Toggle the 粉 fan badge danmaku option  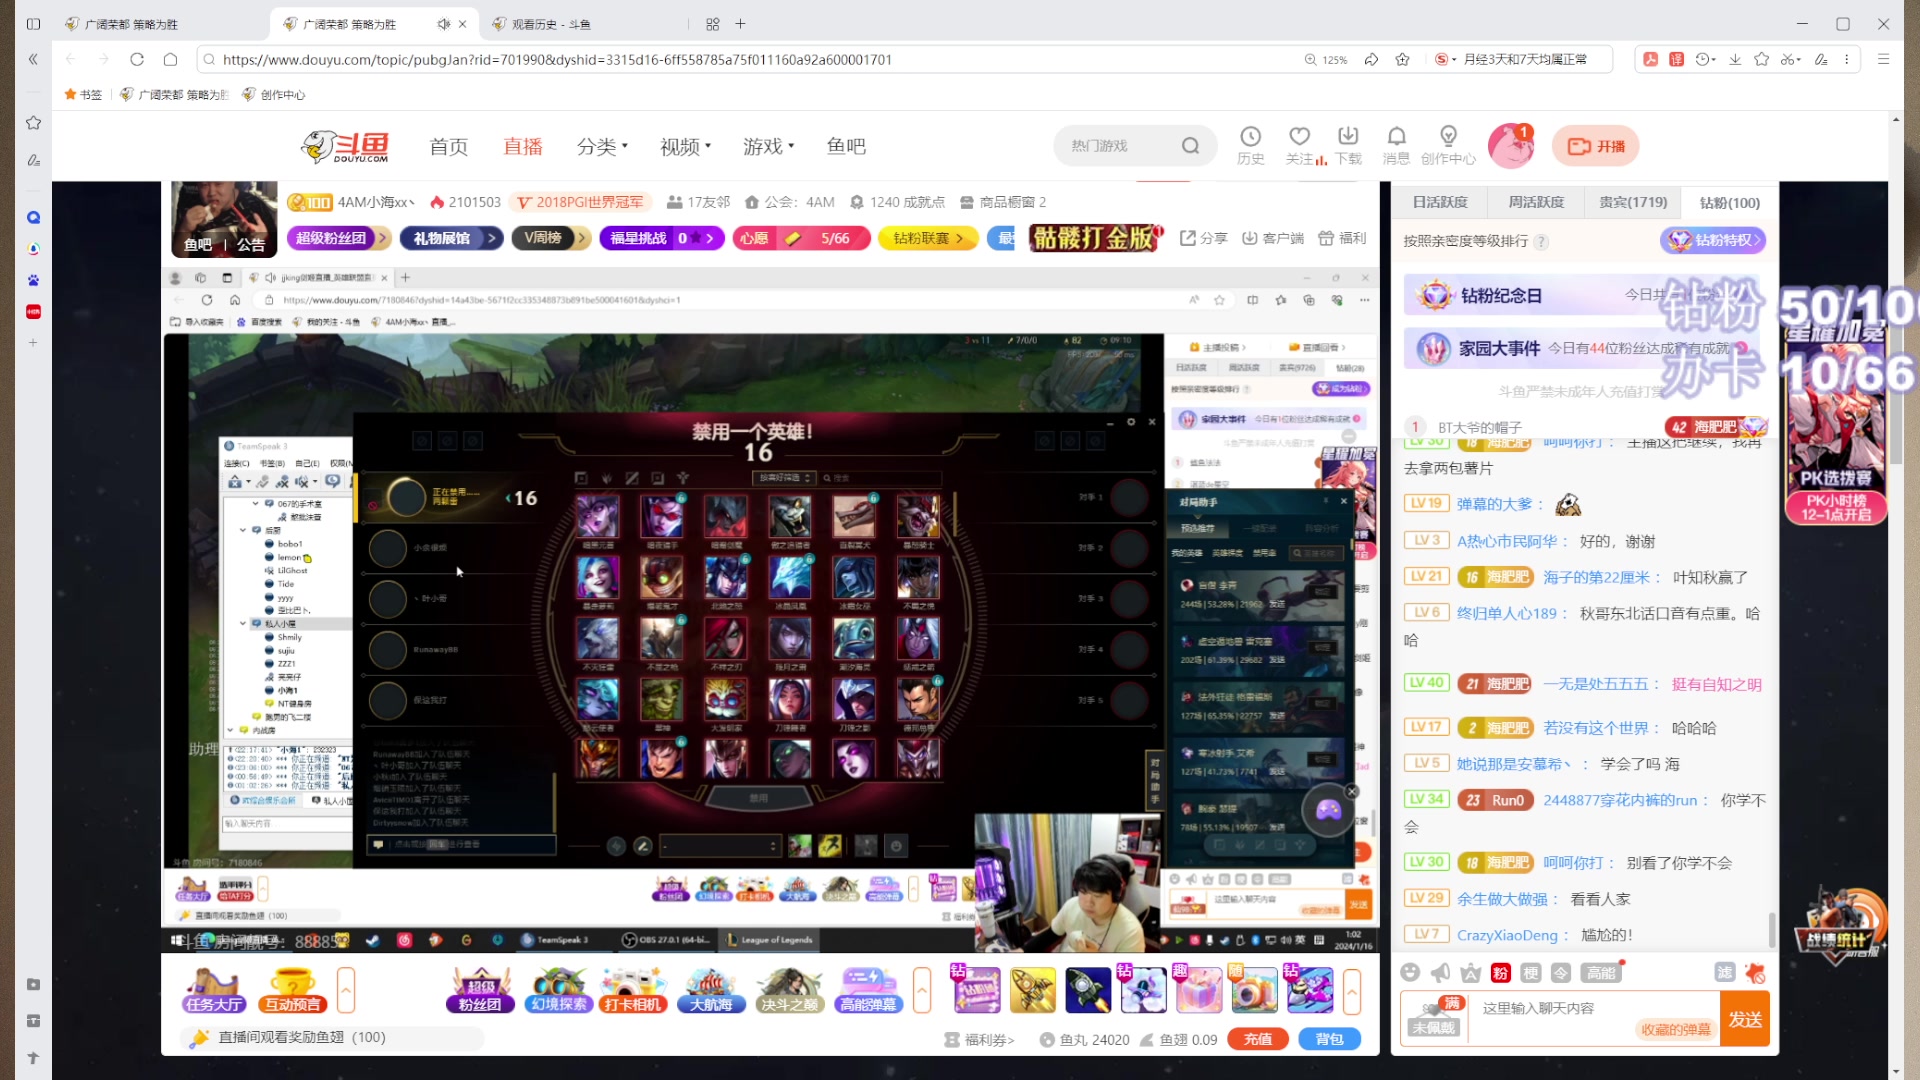1500,973
